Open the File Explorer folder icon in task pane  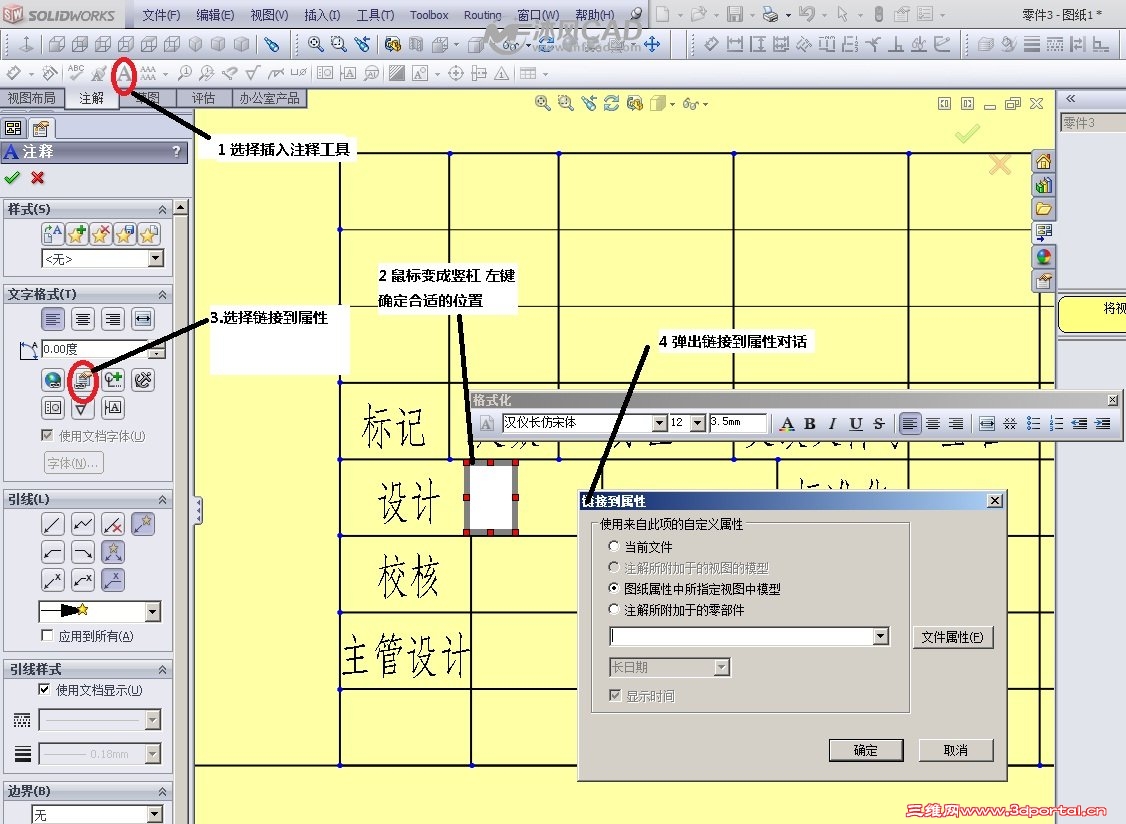[x=1043, y=209]
